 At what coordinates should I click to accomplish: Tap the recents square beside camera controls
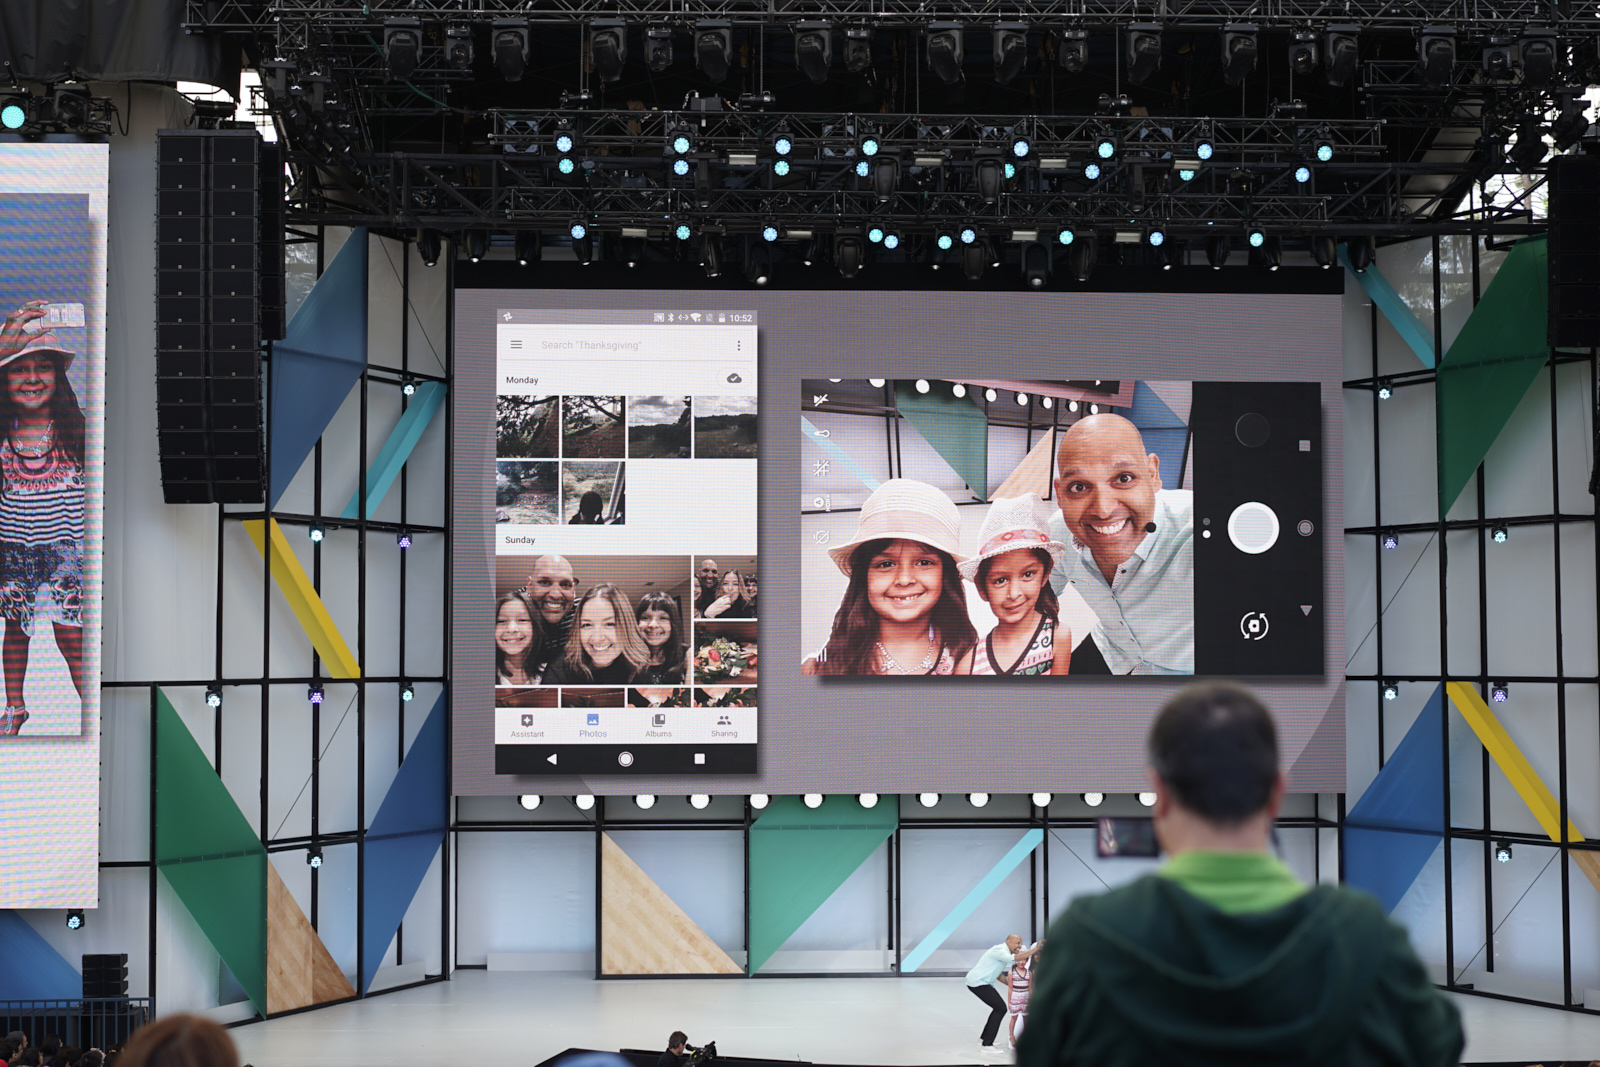(1304, 446)
